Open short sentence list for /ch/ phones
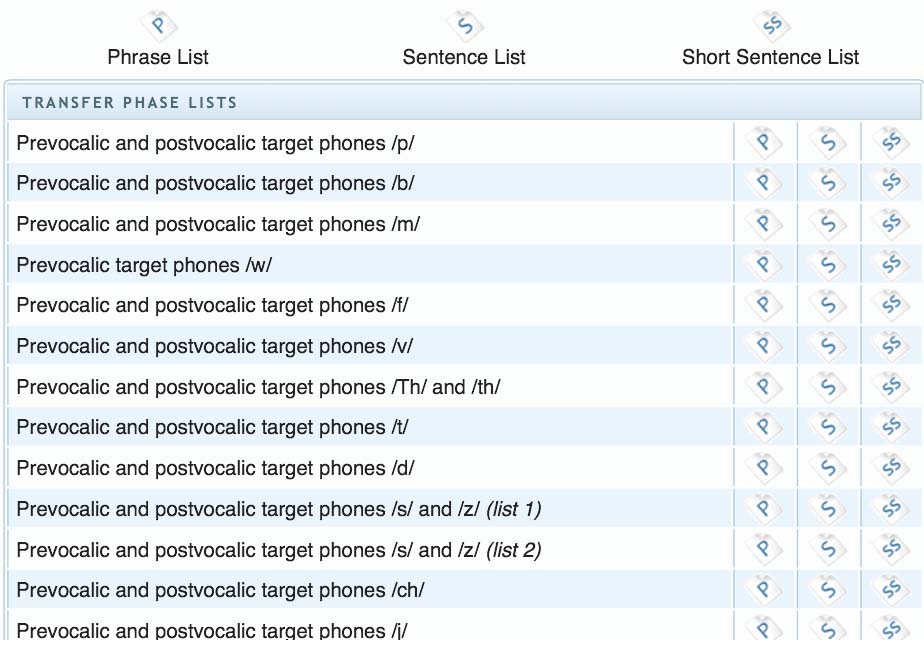The height and width of the screenshot is (668, 924). point(892,590)
